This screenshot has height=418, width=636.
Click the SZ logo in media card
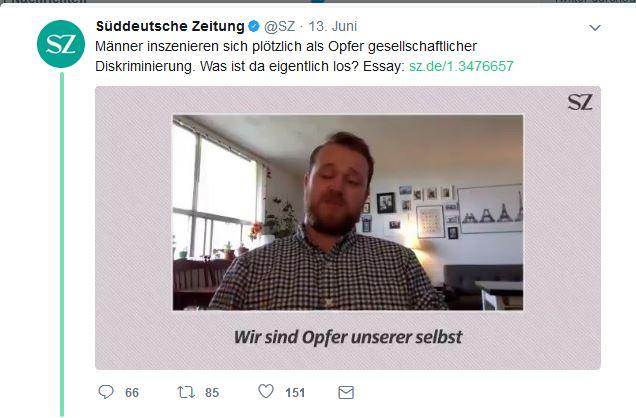(x=580, y=102)
